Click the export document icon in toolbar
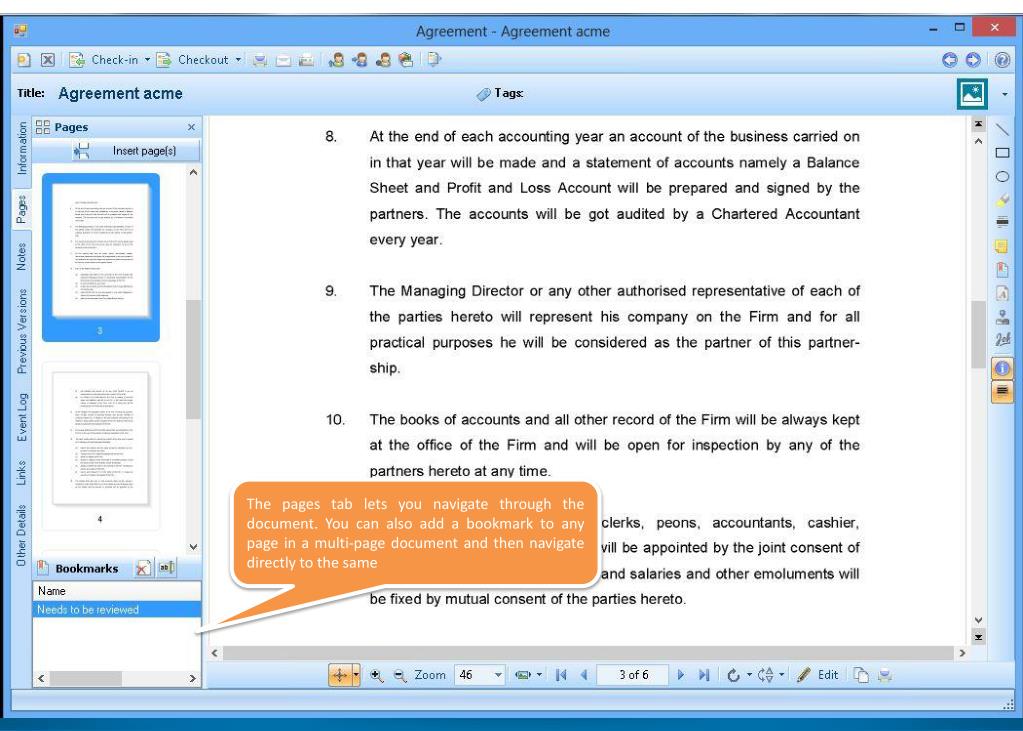The image size is (1023, 731). pos(434,60)
